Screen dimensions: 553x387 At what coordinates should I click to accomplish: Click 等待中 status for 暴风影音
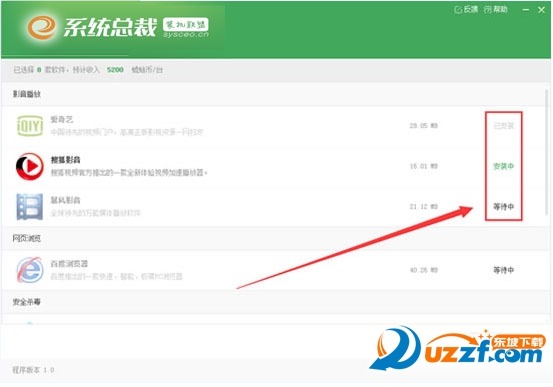point(504,207)
